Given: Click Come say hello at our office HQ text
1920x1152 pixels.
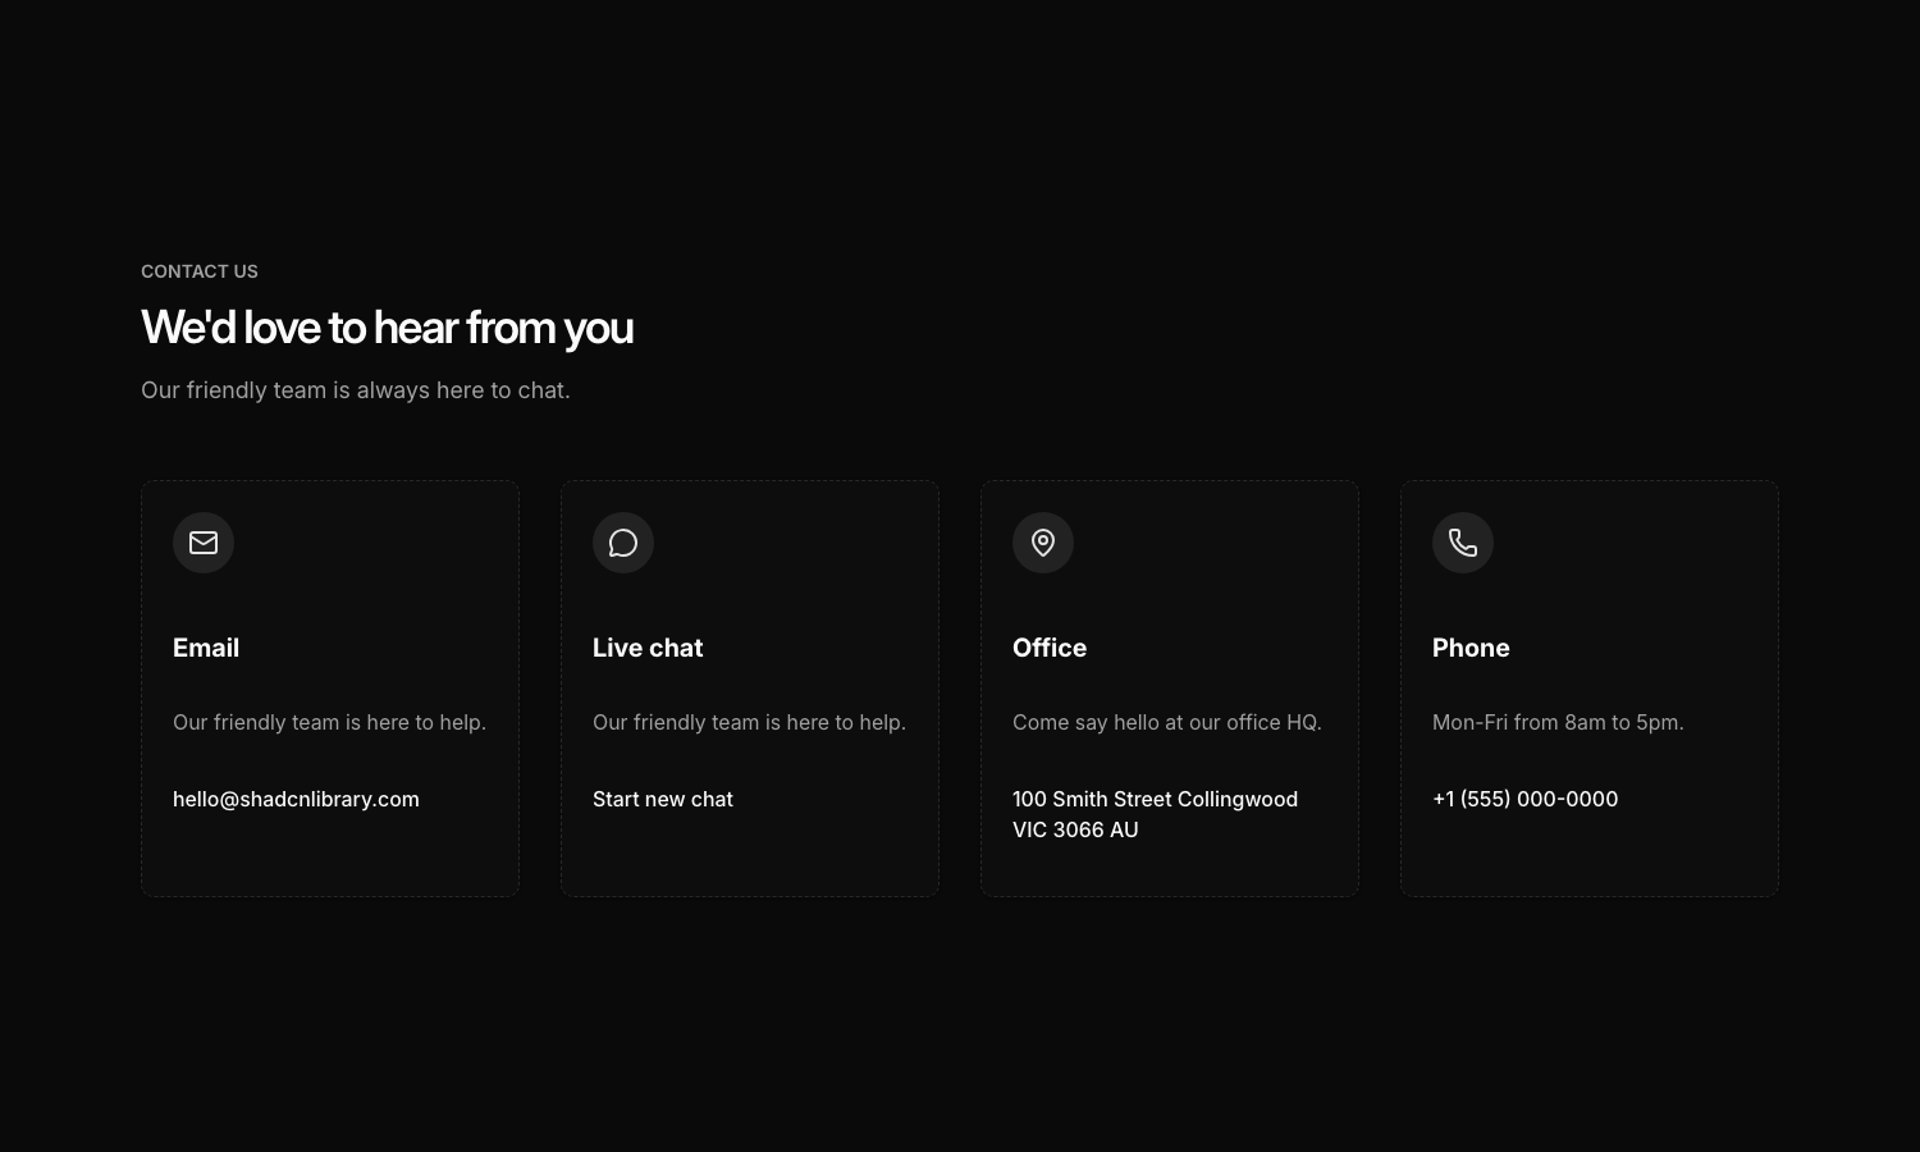Looking at the screenshot, I should tap(1167, 722).
